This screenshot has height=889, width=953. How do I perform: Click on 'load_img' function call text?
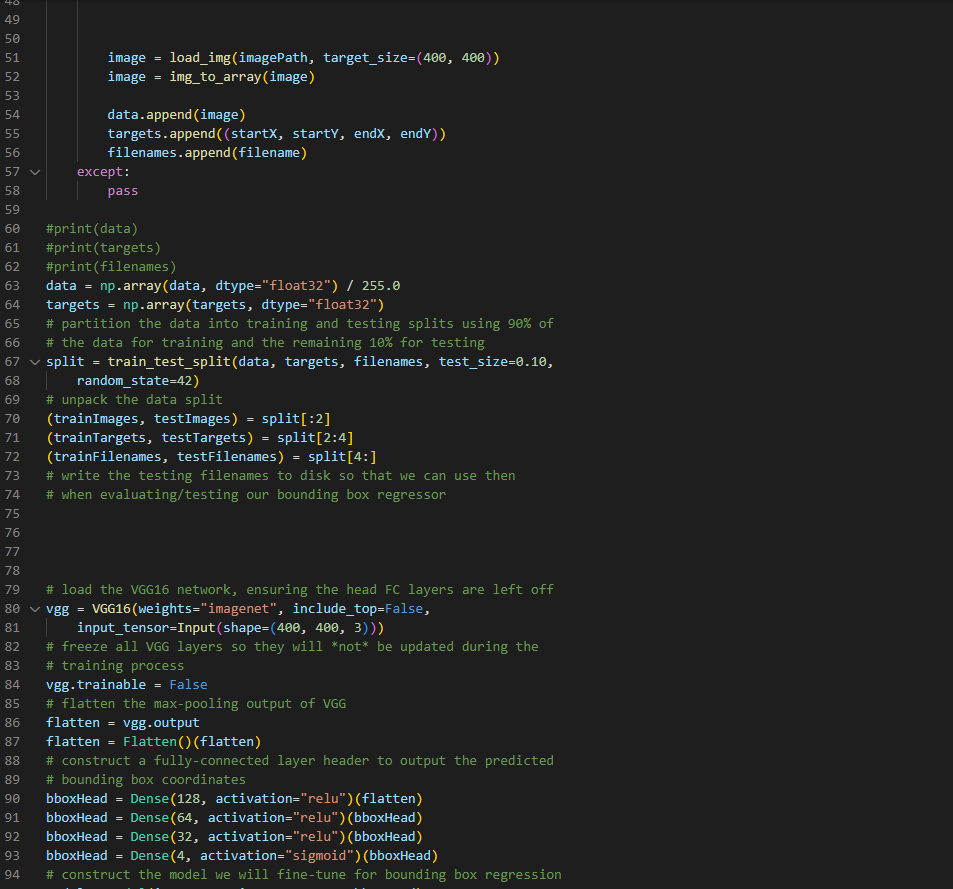tap(200, 58)
